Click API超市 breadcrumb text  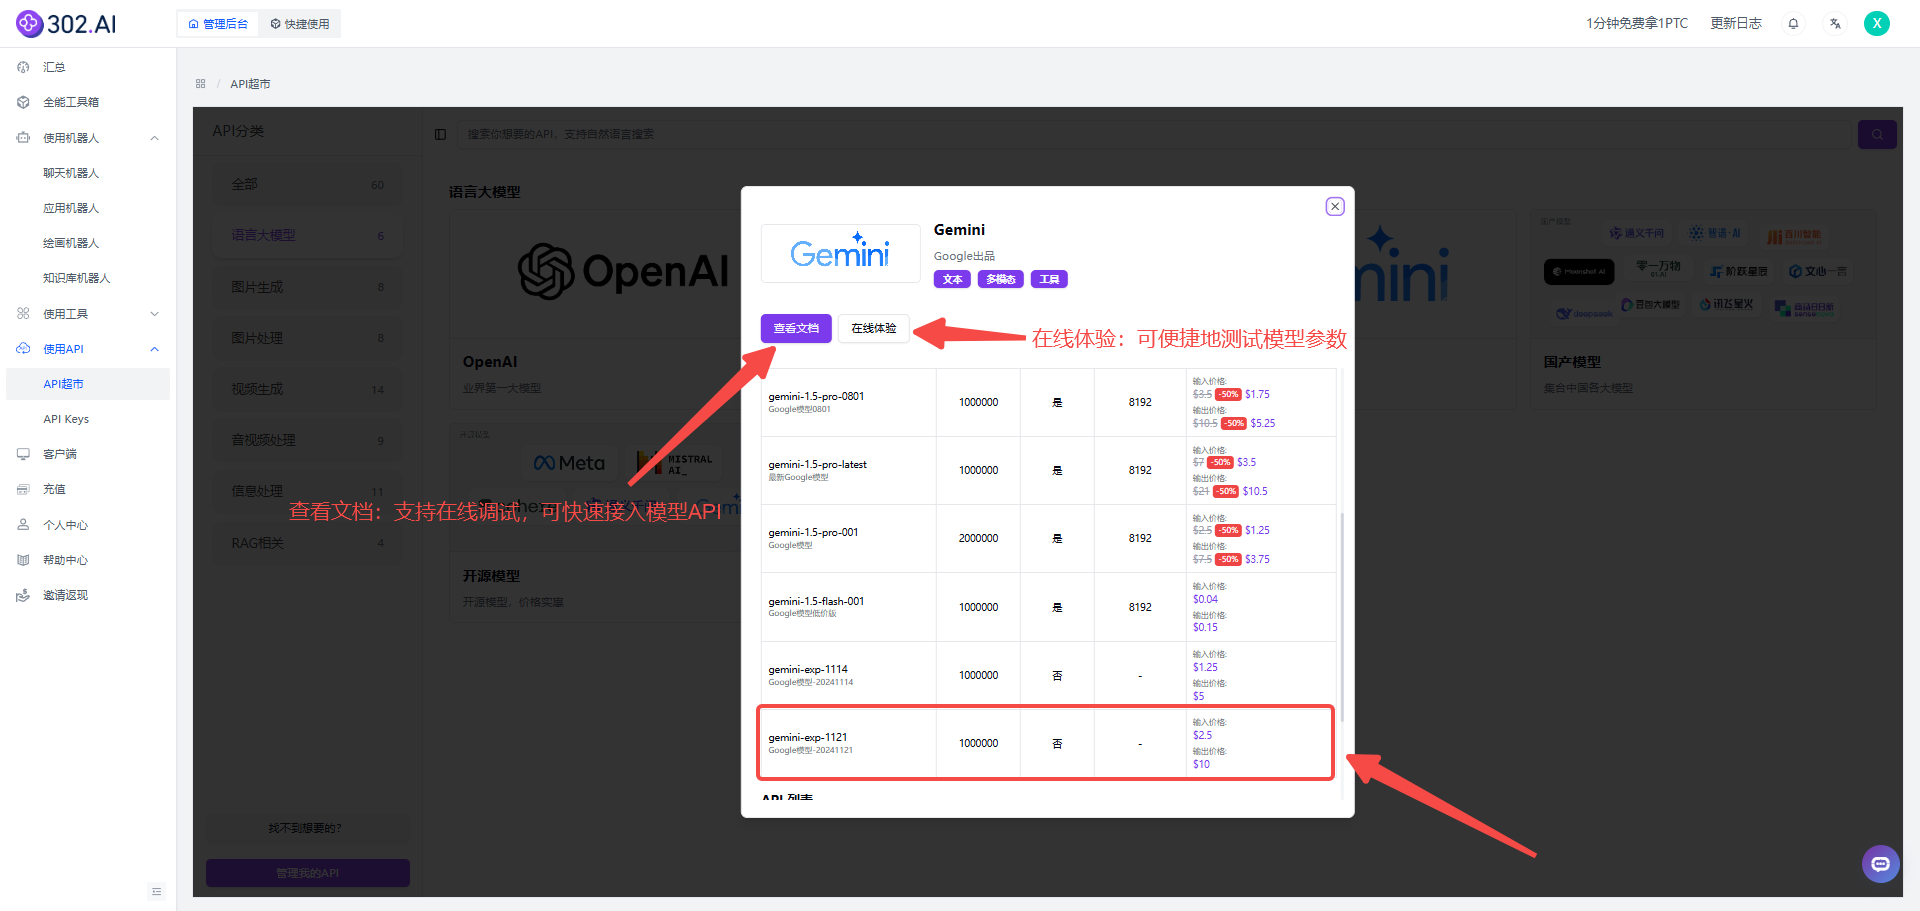click(250, 84)
